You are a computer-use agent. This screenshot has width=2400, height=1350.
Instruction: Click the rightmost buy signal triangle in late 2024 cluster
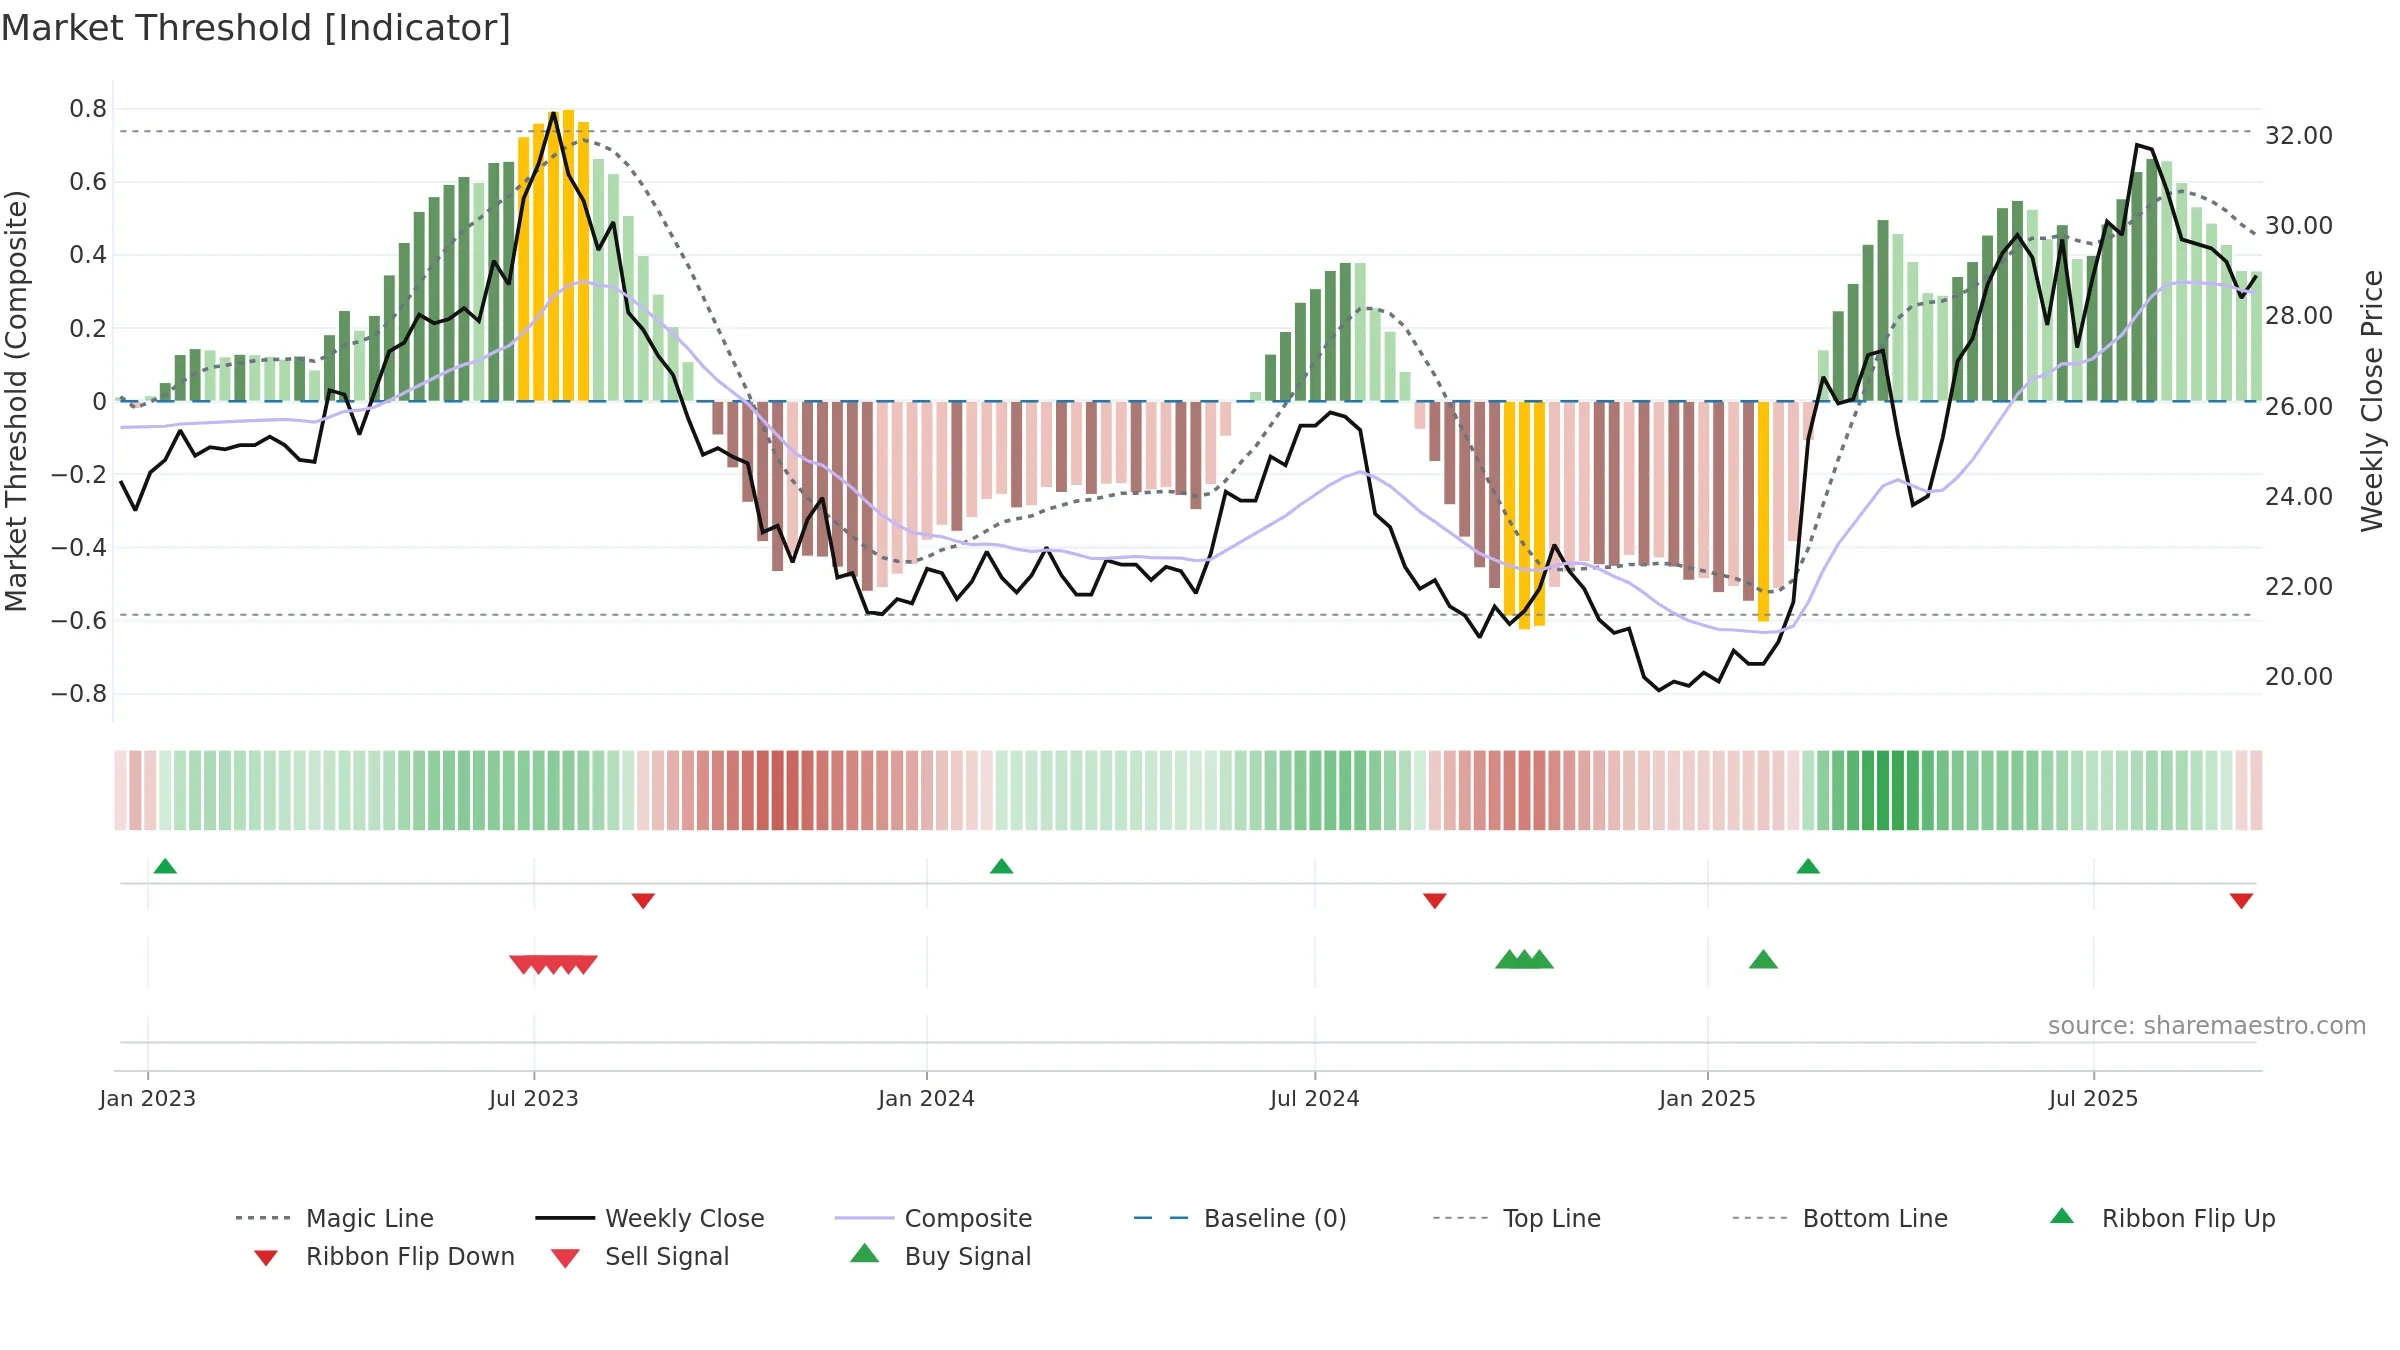coord(1540,960)
